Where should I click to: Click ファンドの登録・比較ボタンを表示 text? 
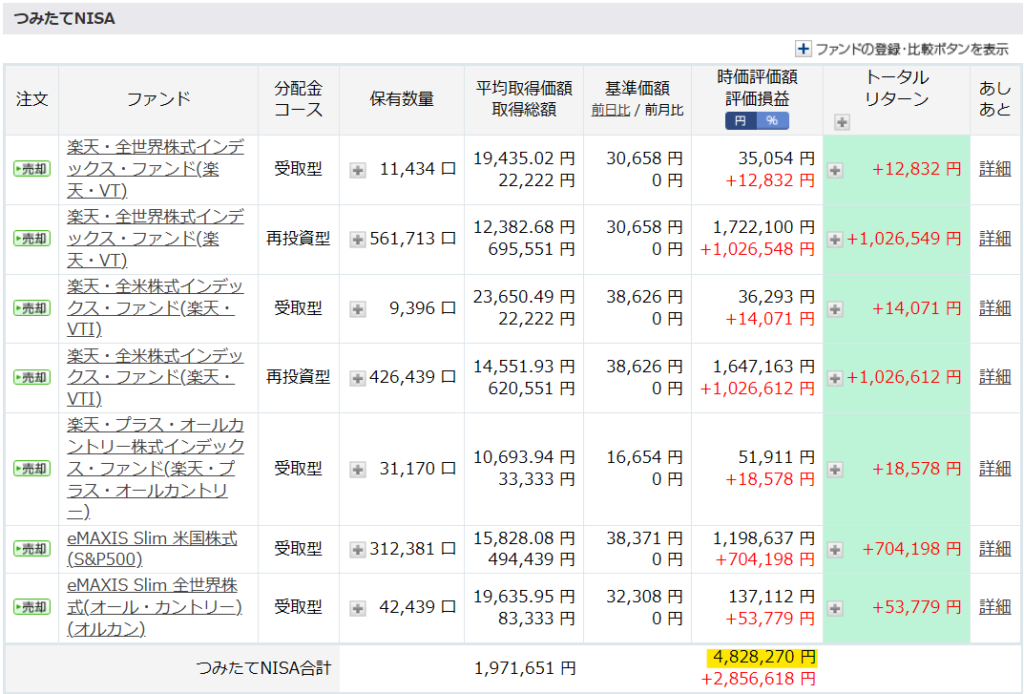coord(911,48)
